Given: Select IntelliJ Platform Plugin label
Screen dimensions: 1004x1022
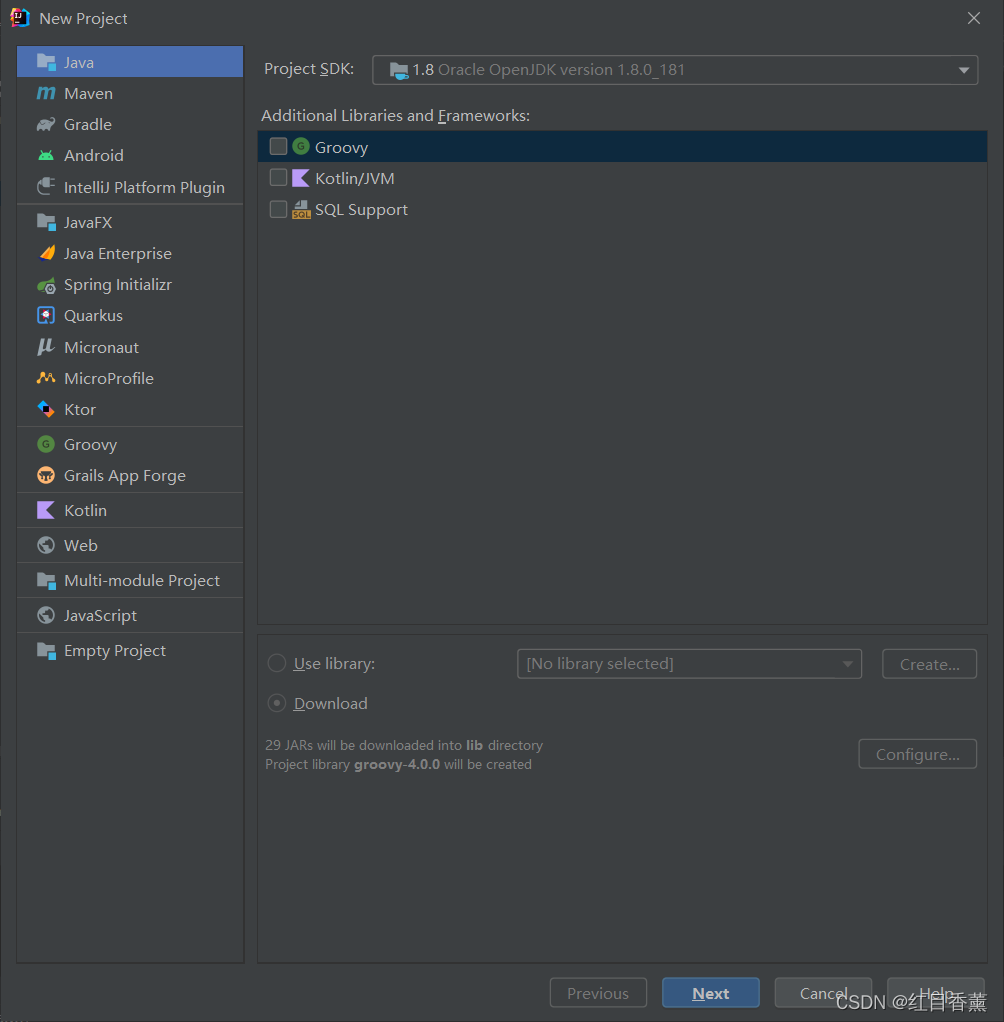Looking at the screenshot, I should (x=144, y=188).
